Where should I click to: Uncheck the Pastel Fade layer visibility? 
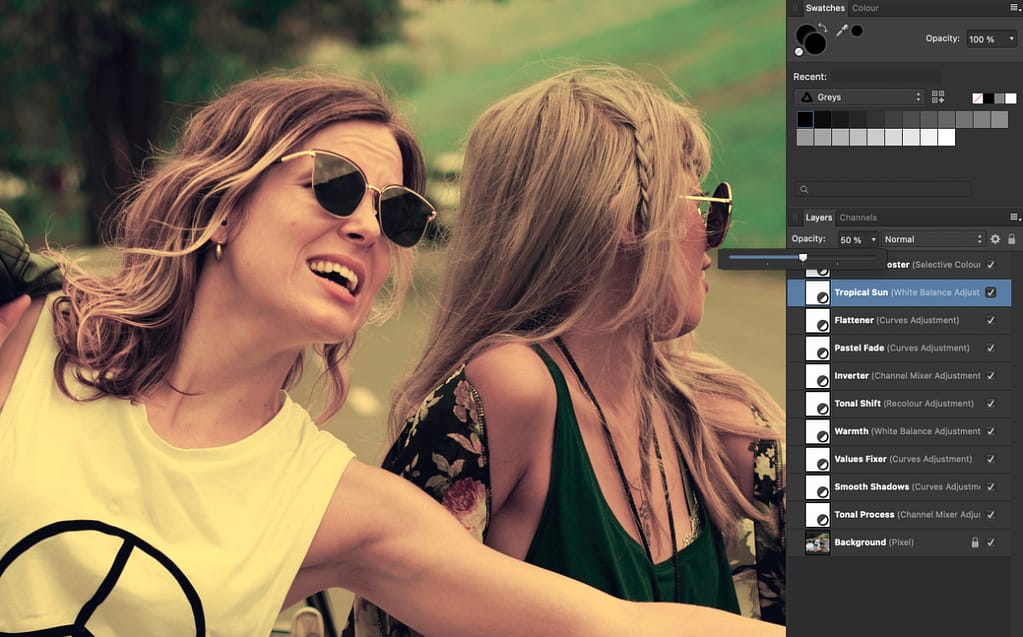991,348
